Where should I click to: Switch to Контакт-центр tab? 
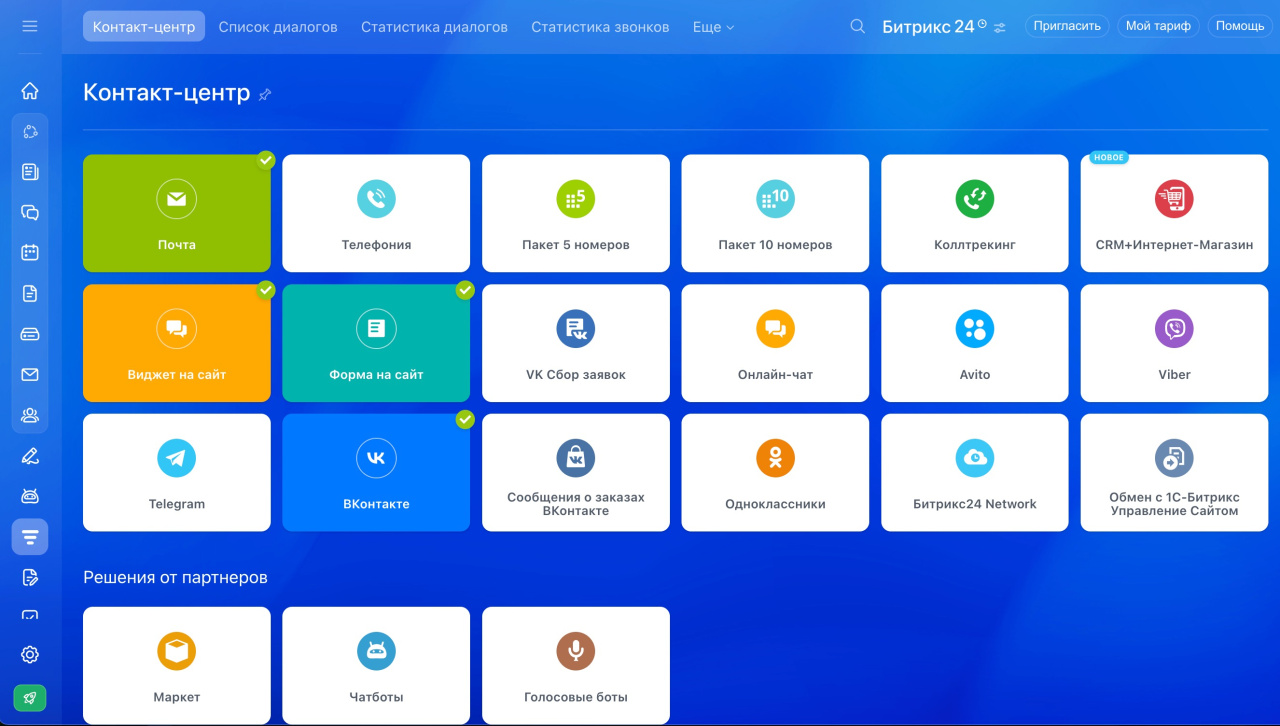(144, 27)
